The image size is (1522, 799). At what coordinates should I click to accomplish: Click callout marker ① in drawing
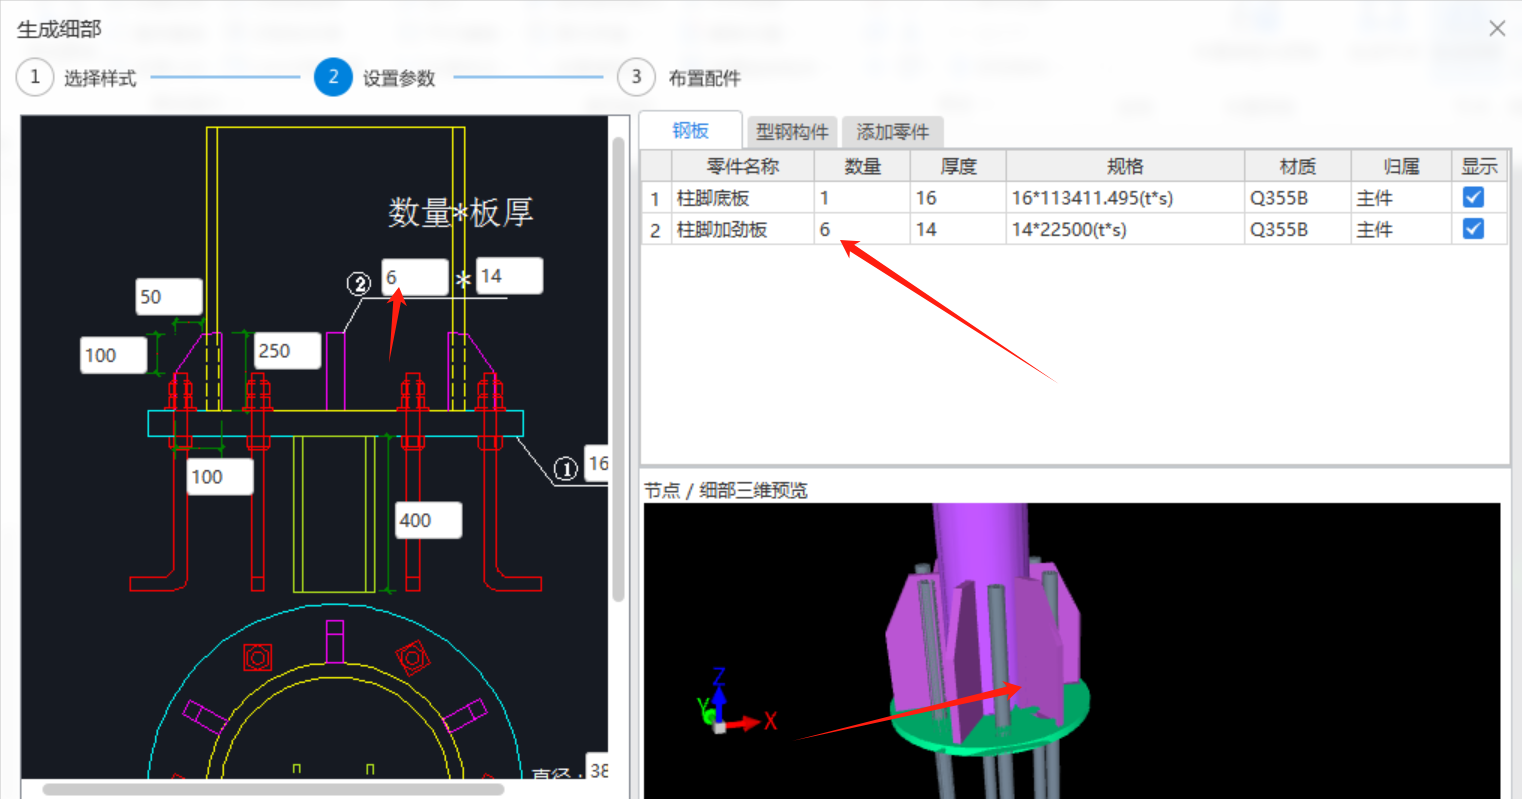pyautogui.click(x=566, y=468)
